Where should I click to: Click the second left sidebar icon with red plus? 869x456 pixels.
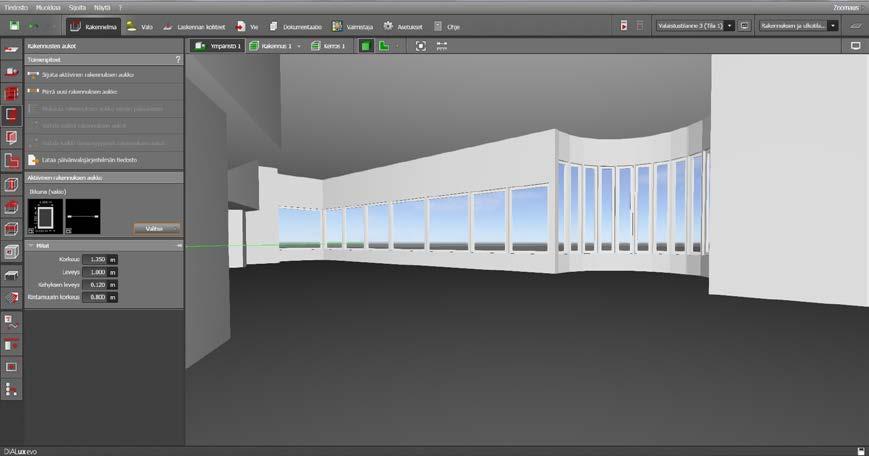[x=11, y=71]
